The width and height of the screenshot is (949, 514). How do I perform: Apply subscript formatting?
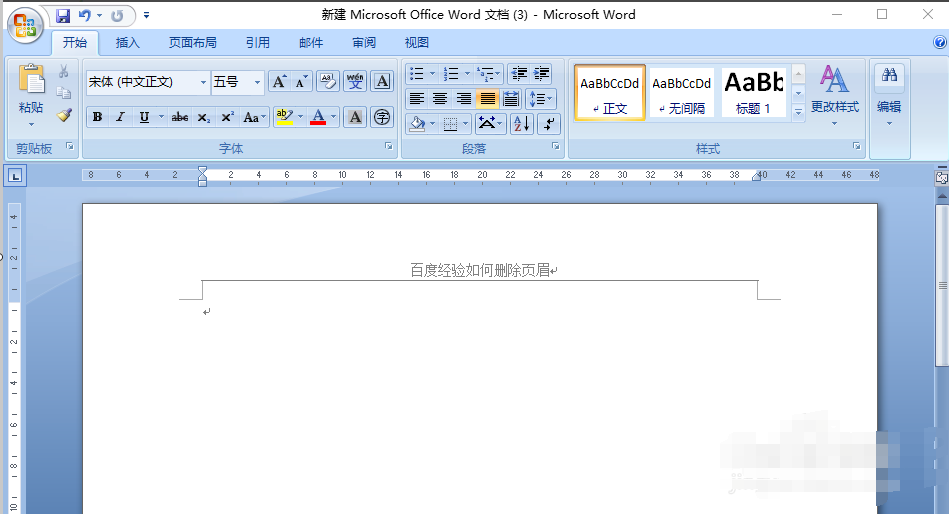point(204,117)
